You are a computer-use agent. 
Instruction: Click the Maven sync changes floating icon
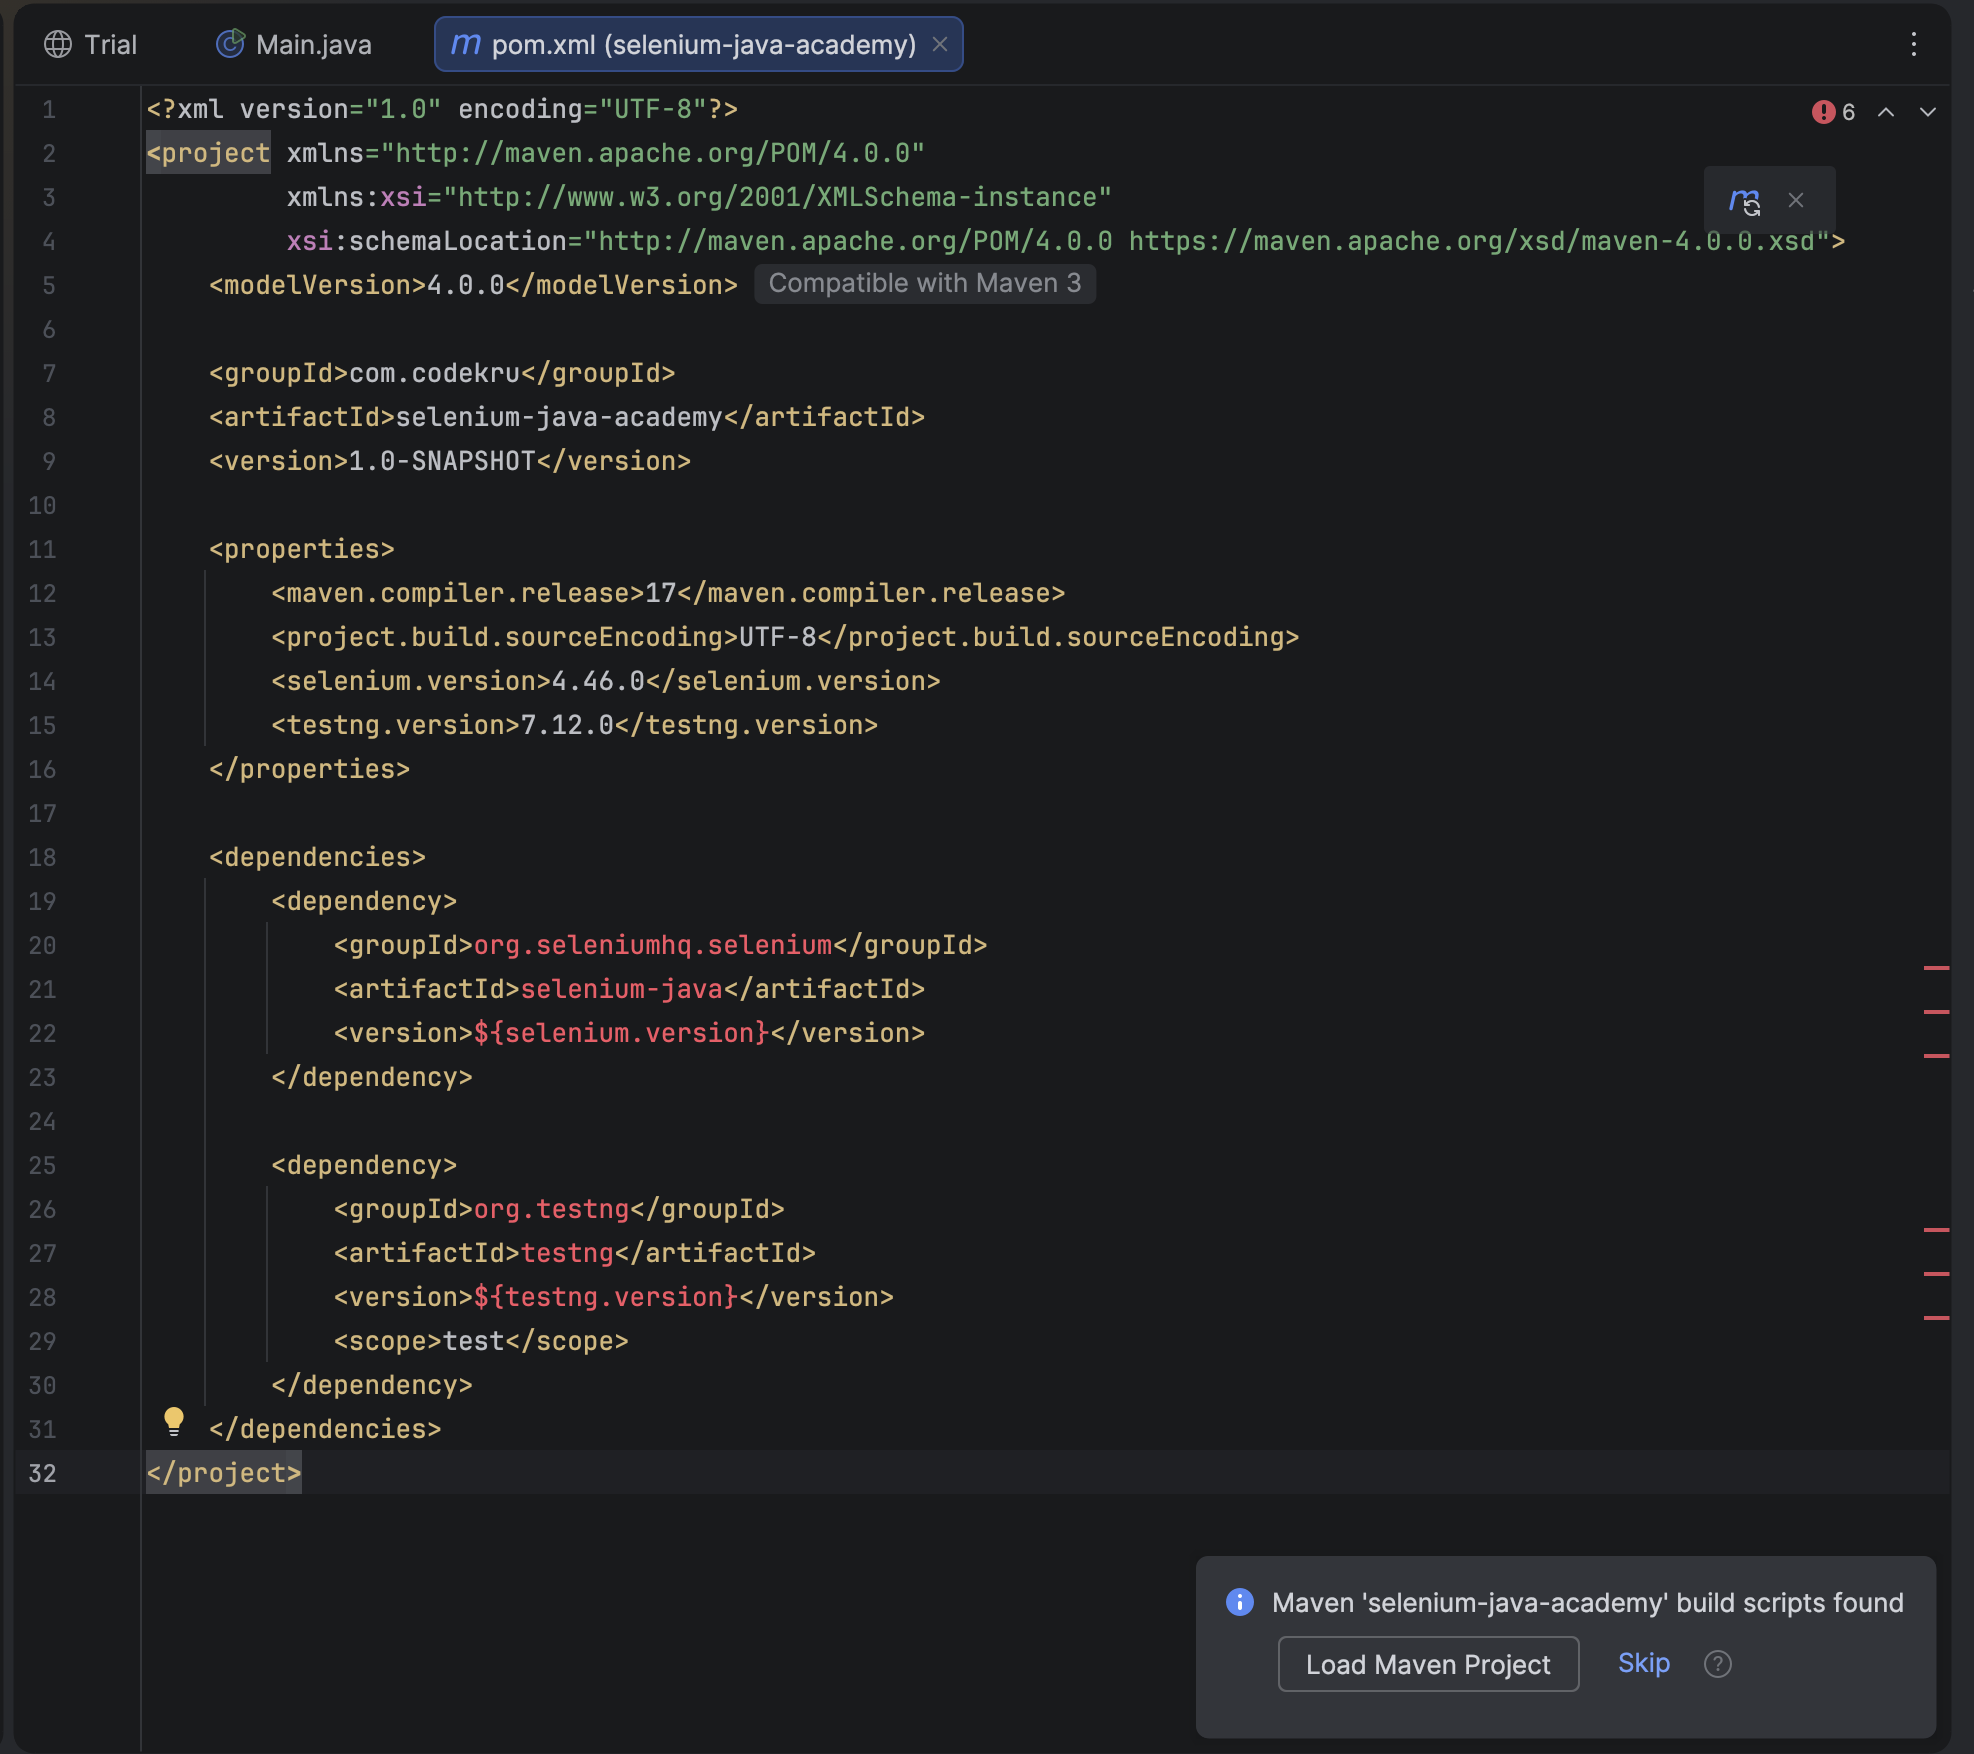1745,201
